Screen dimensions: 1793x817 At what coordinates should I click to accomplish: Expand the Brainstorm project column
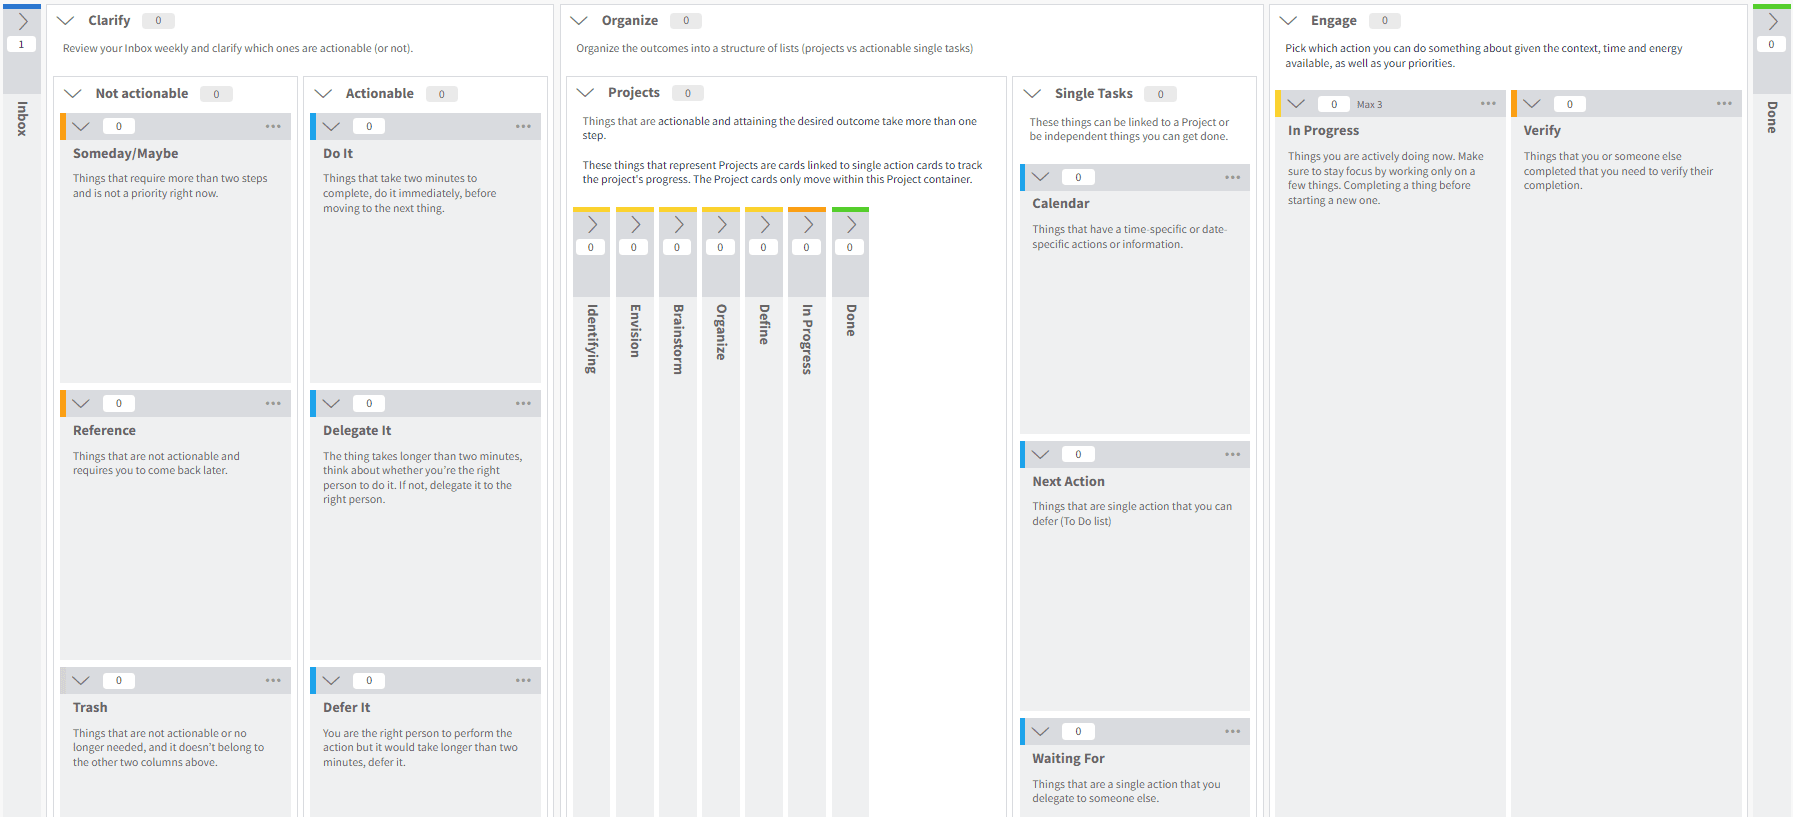[678, 225]
